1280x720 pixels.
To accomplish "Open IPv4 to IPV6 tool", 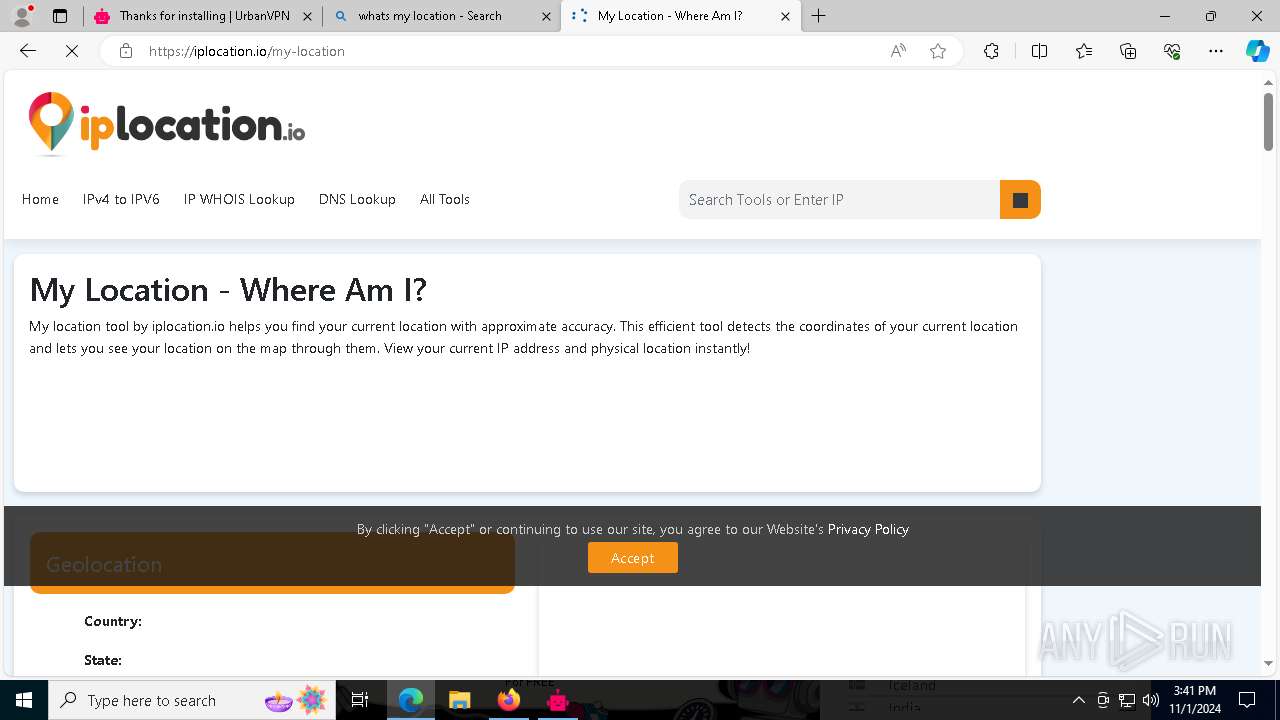I will [x=121, y=199].
